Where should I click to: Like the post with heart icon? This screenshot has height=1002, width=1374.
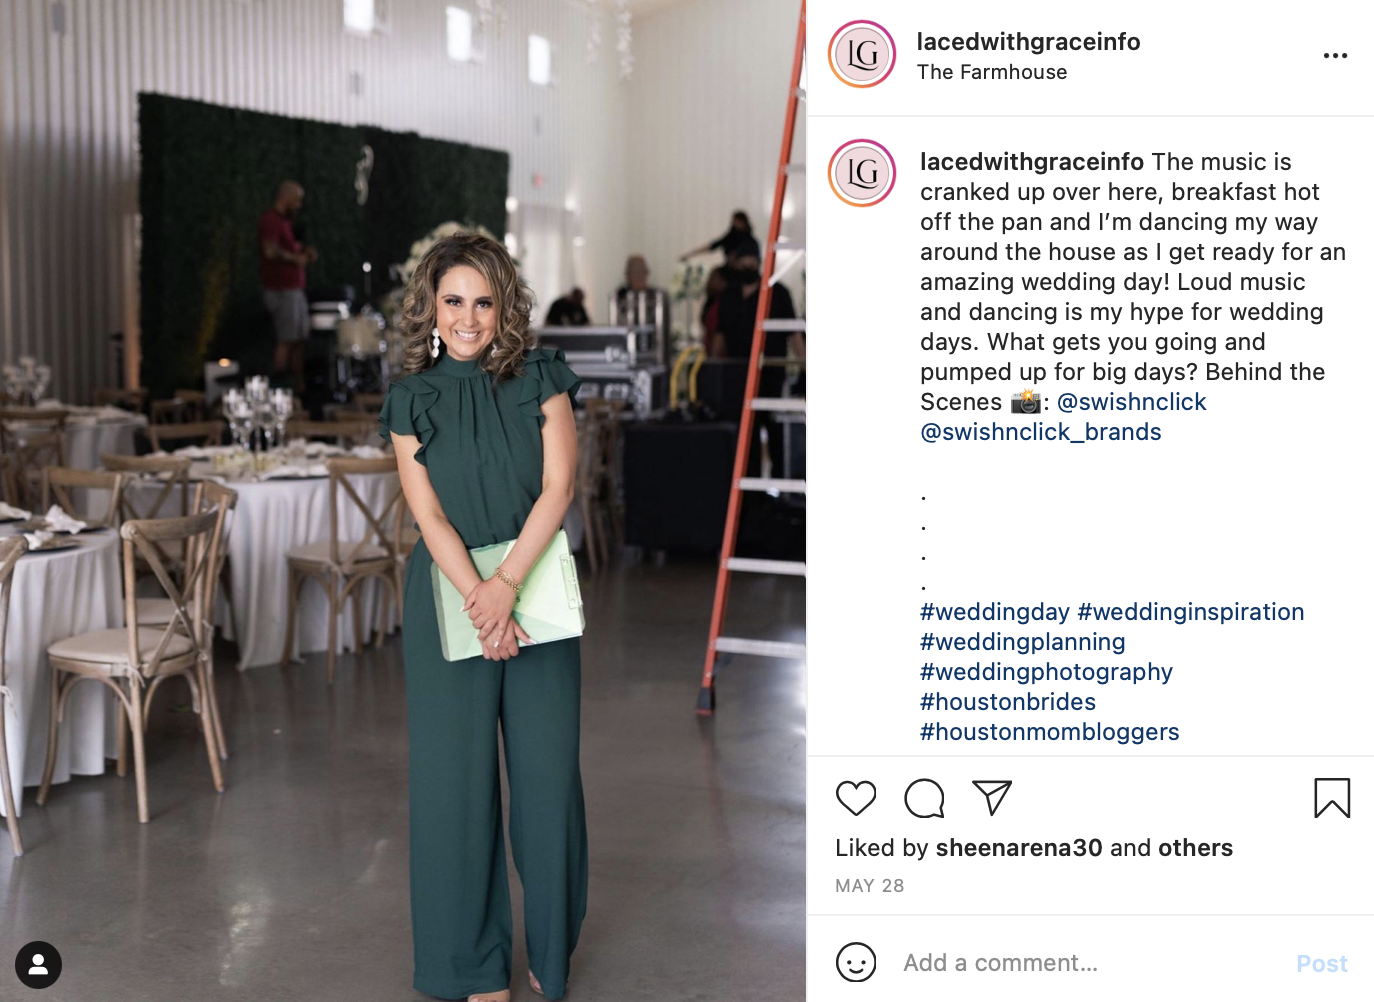coord(856,798)
